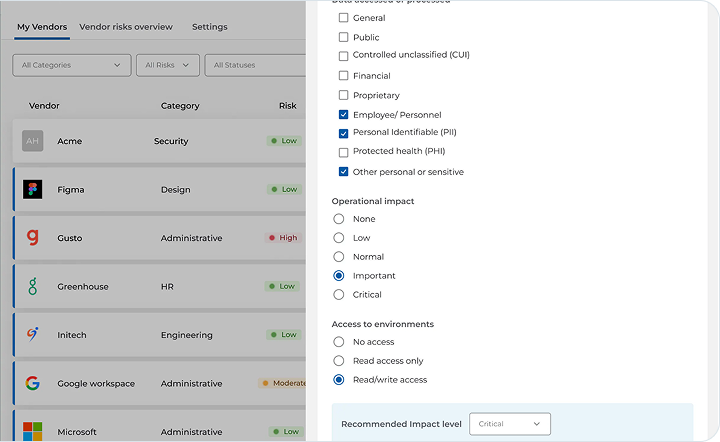This screenshot has height=442, width=720.
Task: Click the Initech logo icon
Action: 33,335
